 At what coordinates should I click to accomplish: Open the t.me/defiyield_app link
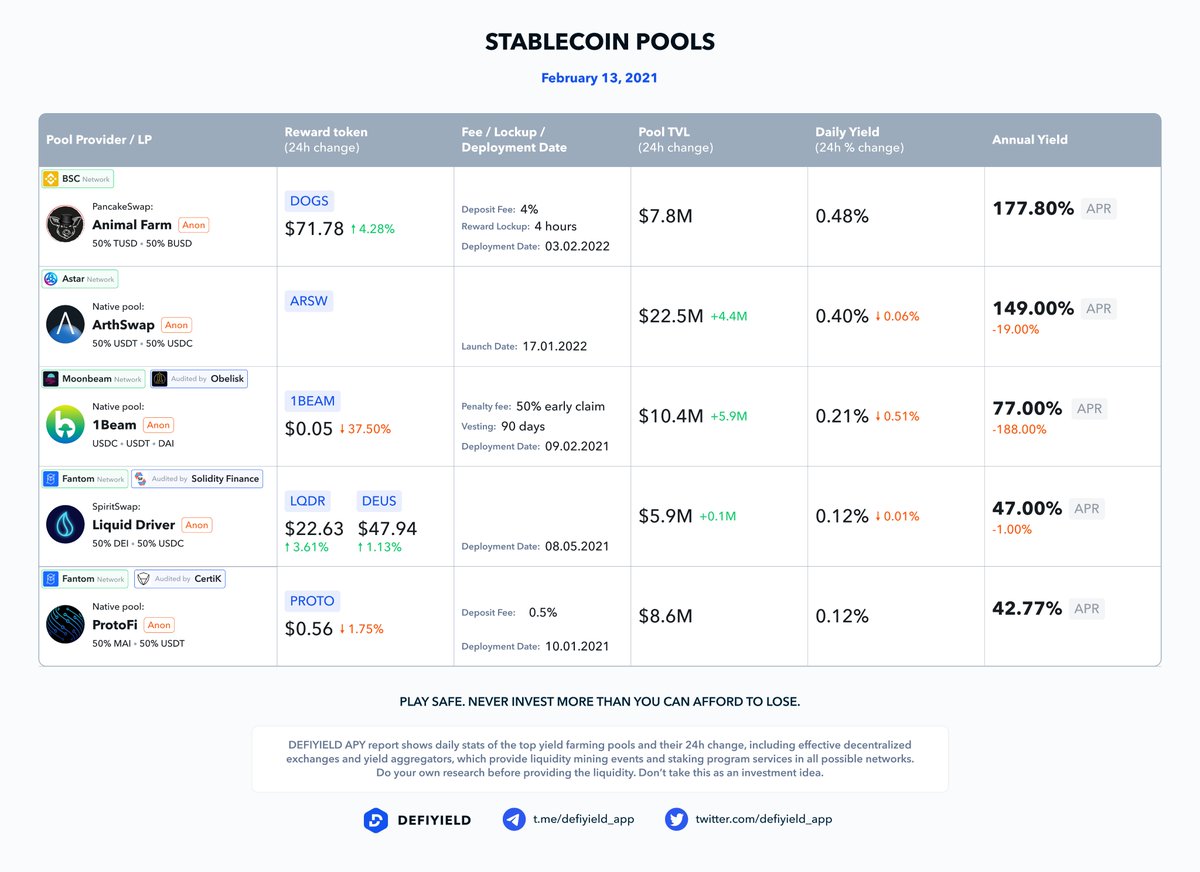pyautogui.click(x=583, y=819)
